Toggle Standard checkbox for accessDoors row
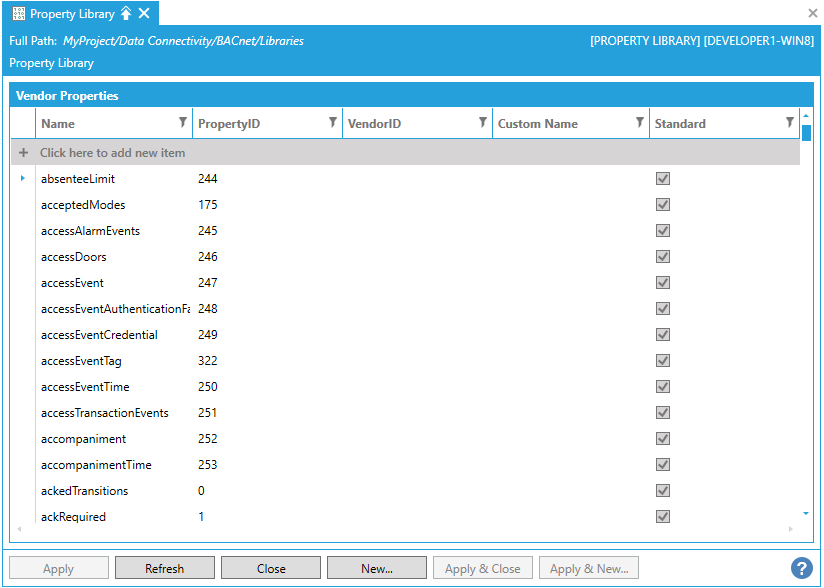Viewport: 824px width, 588px height. [662, 257]
